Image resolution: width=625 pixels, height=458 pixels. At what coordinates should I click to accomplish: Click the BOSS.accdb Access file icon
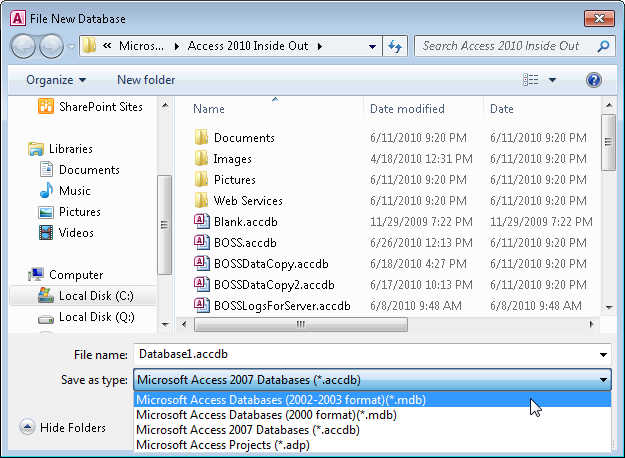[201, 242]
